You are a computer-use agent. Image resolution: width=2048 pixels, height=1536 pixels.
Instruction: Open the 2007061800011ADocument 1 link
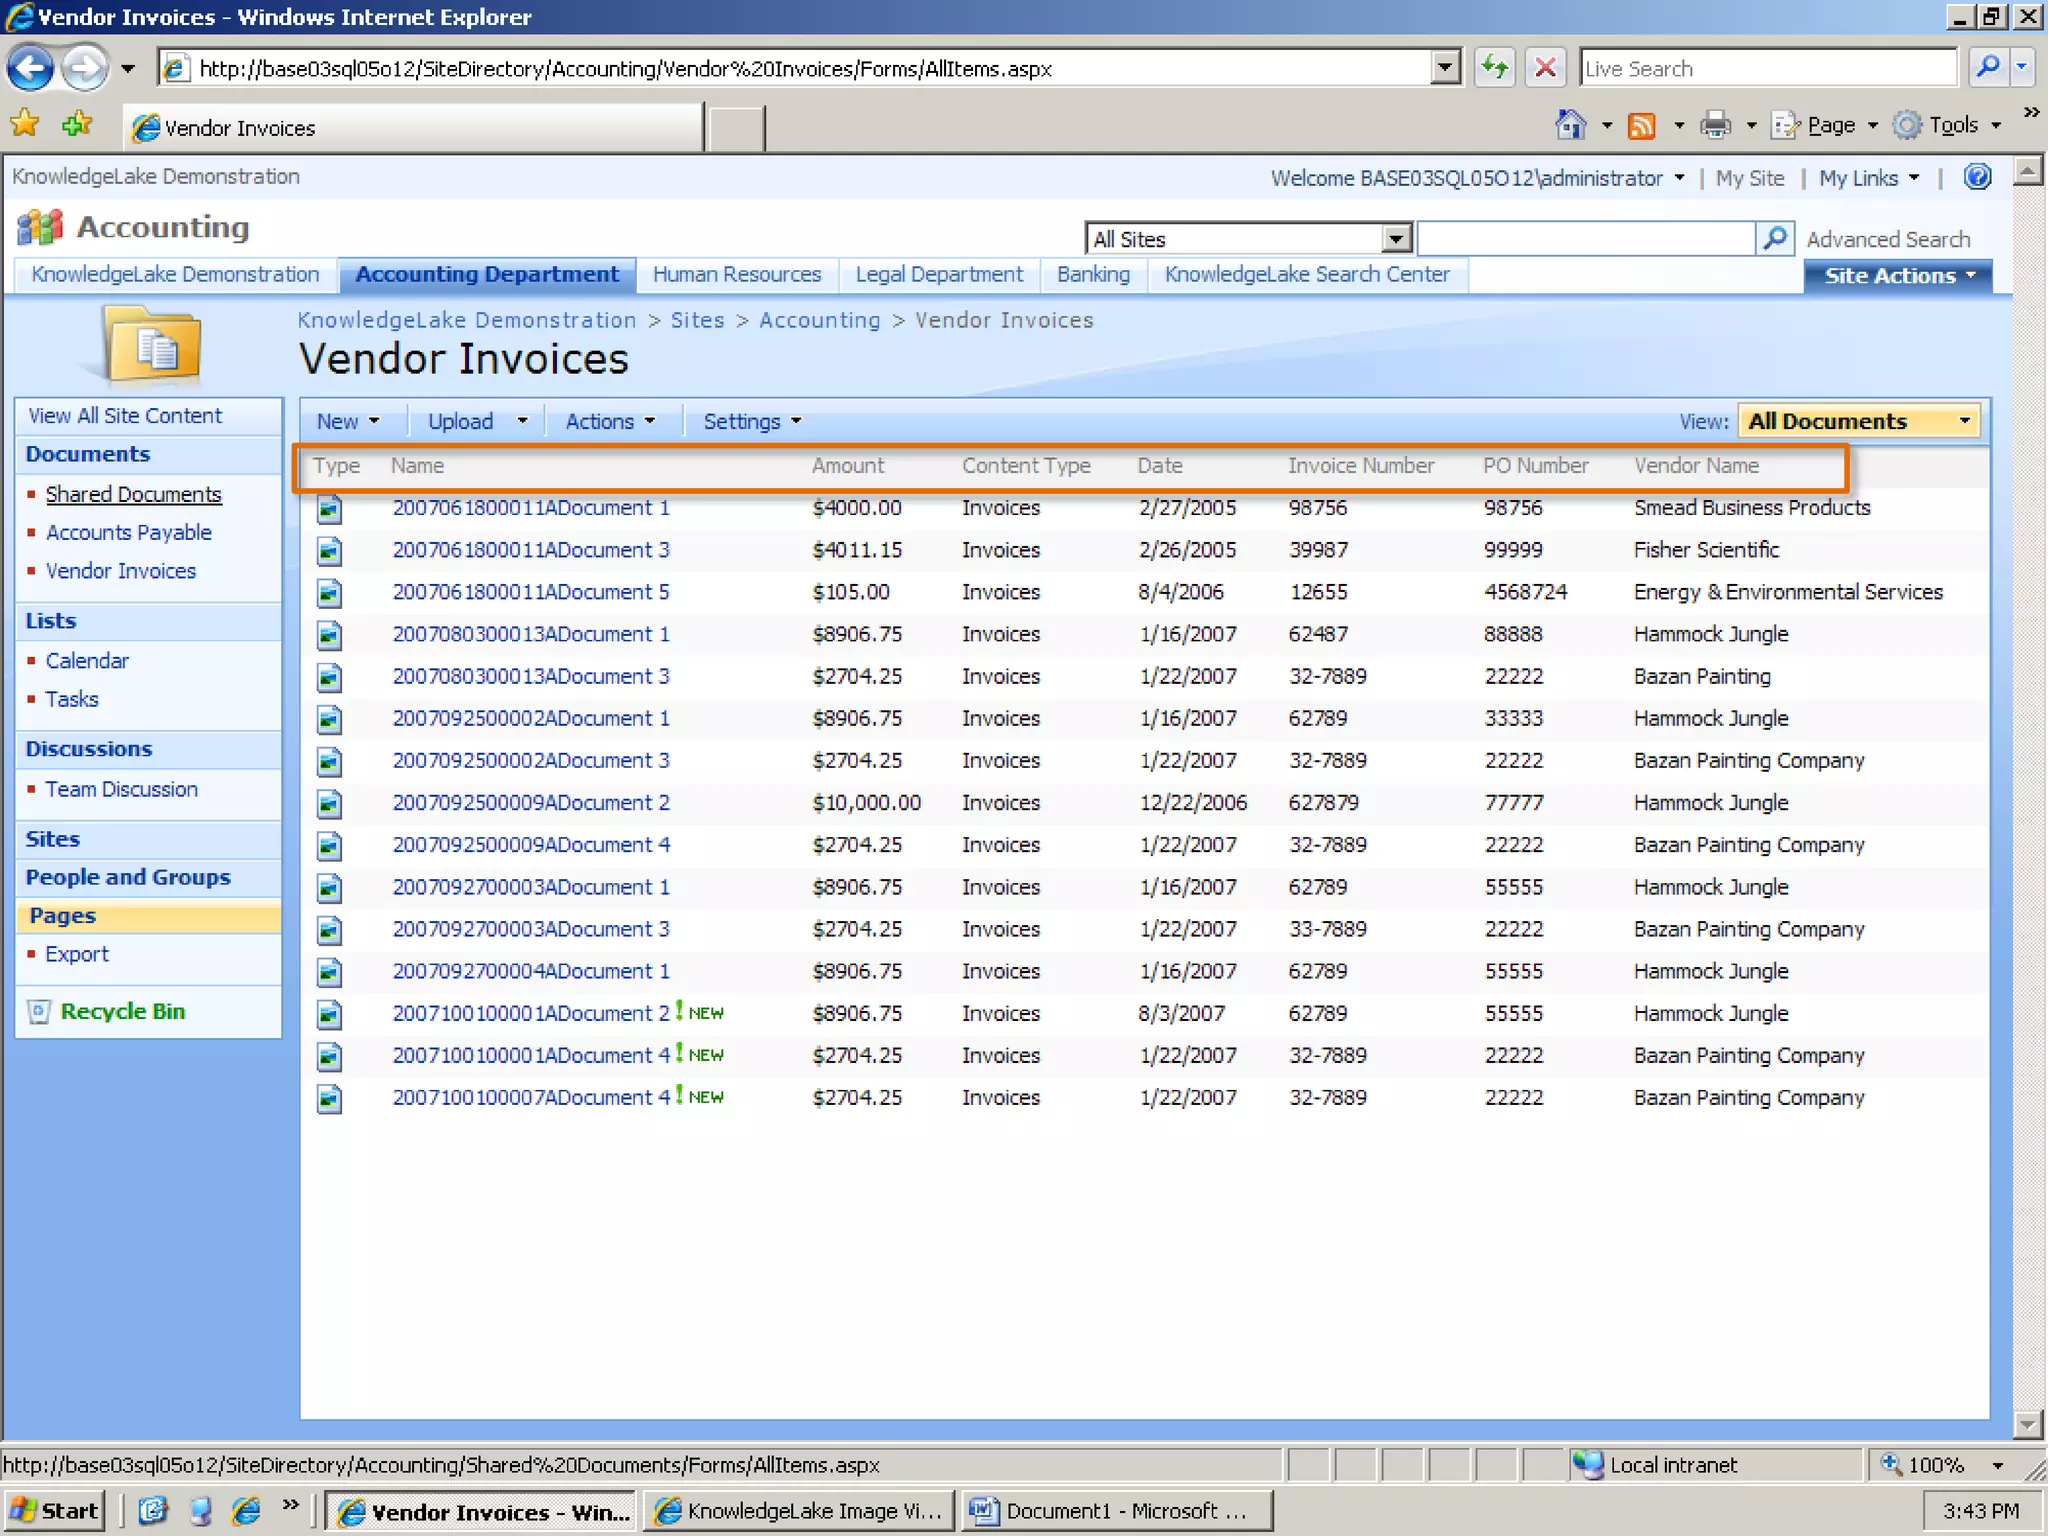530,508
